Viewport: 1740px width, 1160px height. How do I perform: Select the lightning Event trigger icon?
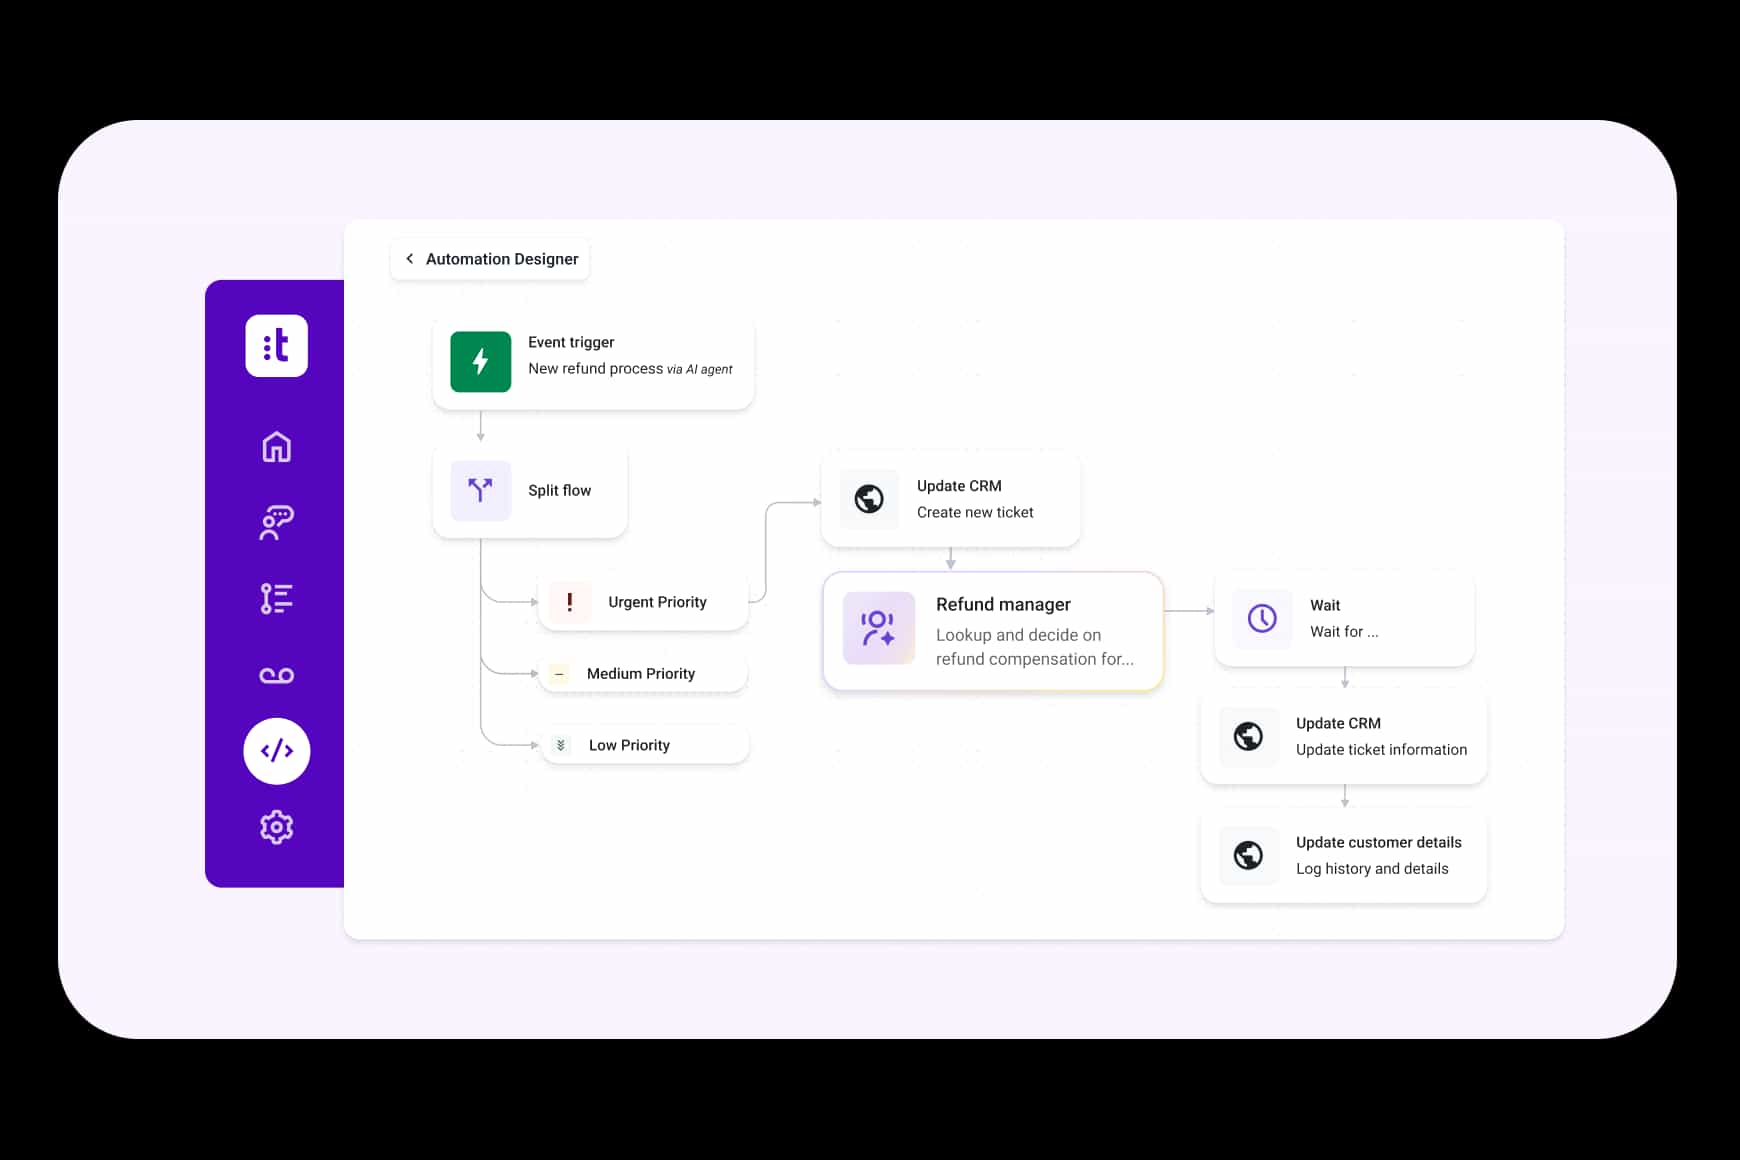tap(480, 362)
